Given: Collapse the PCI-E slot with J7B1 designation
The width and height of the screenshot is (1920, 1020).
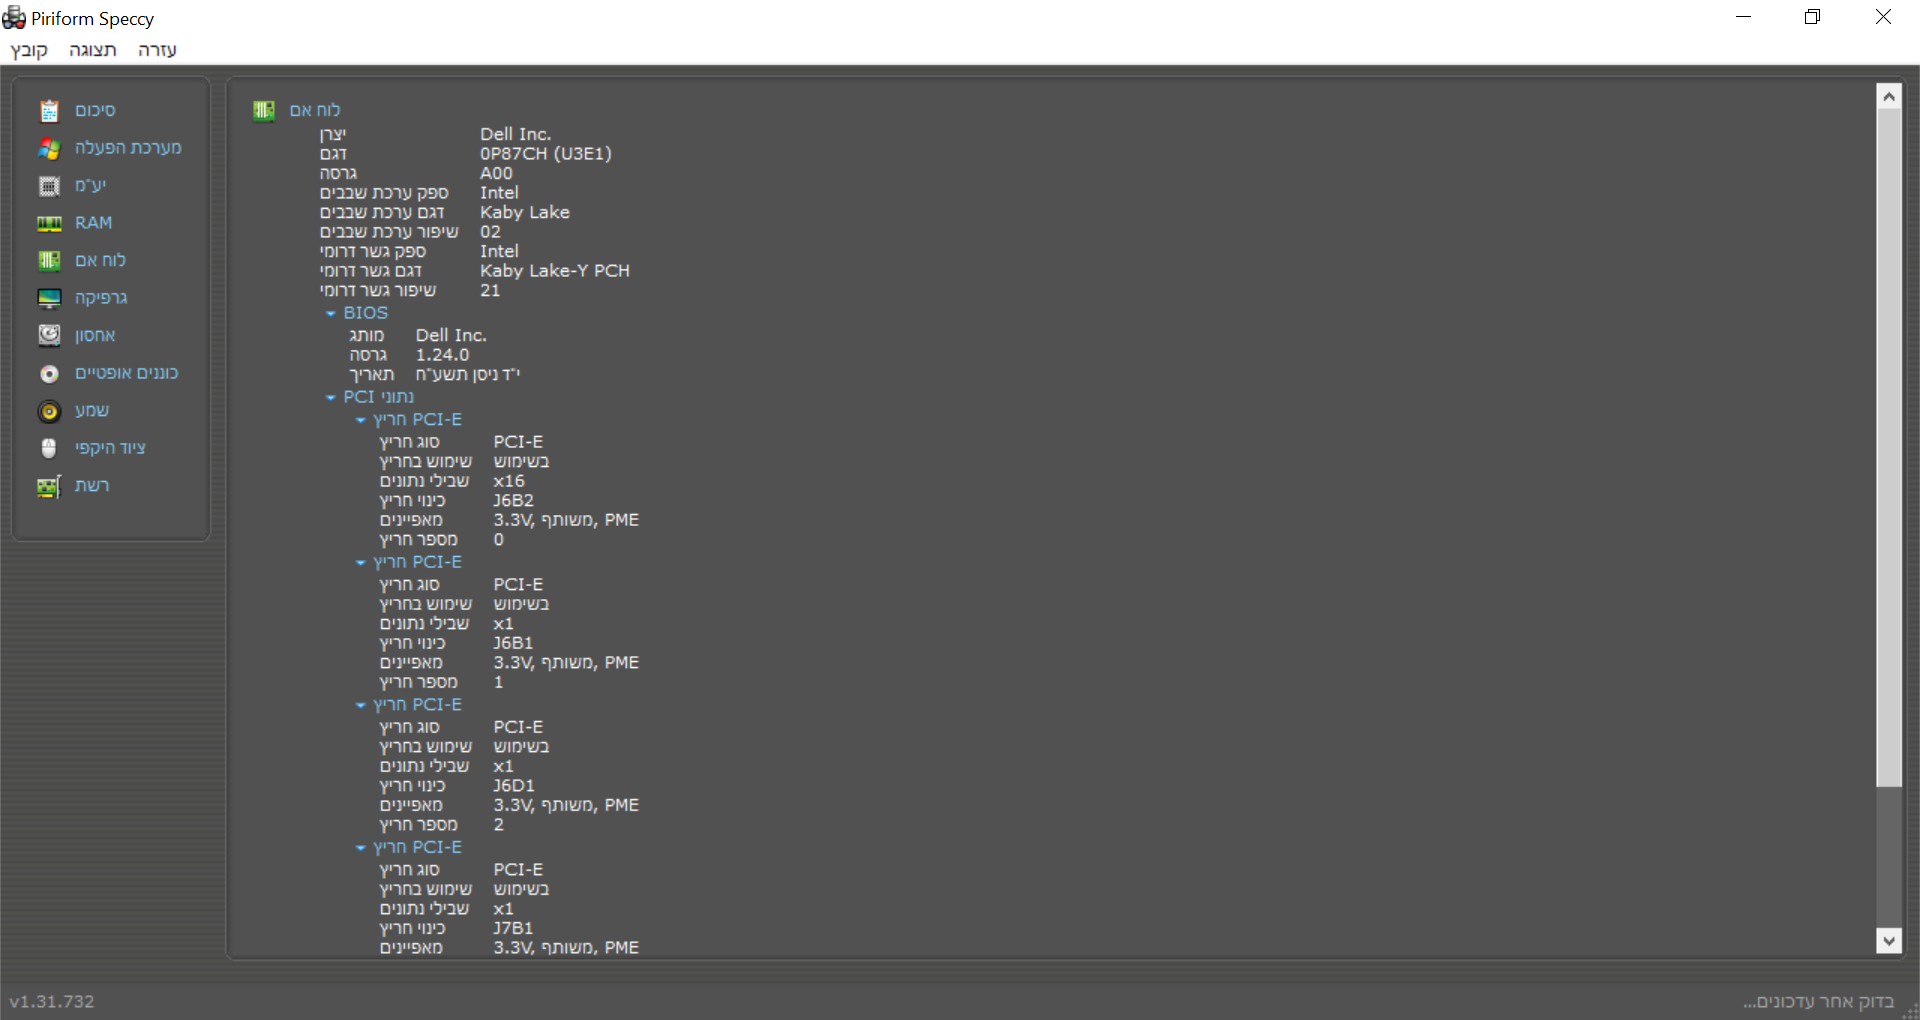Looking at the screenshot, I should tap(361, 848).
